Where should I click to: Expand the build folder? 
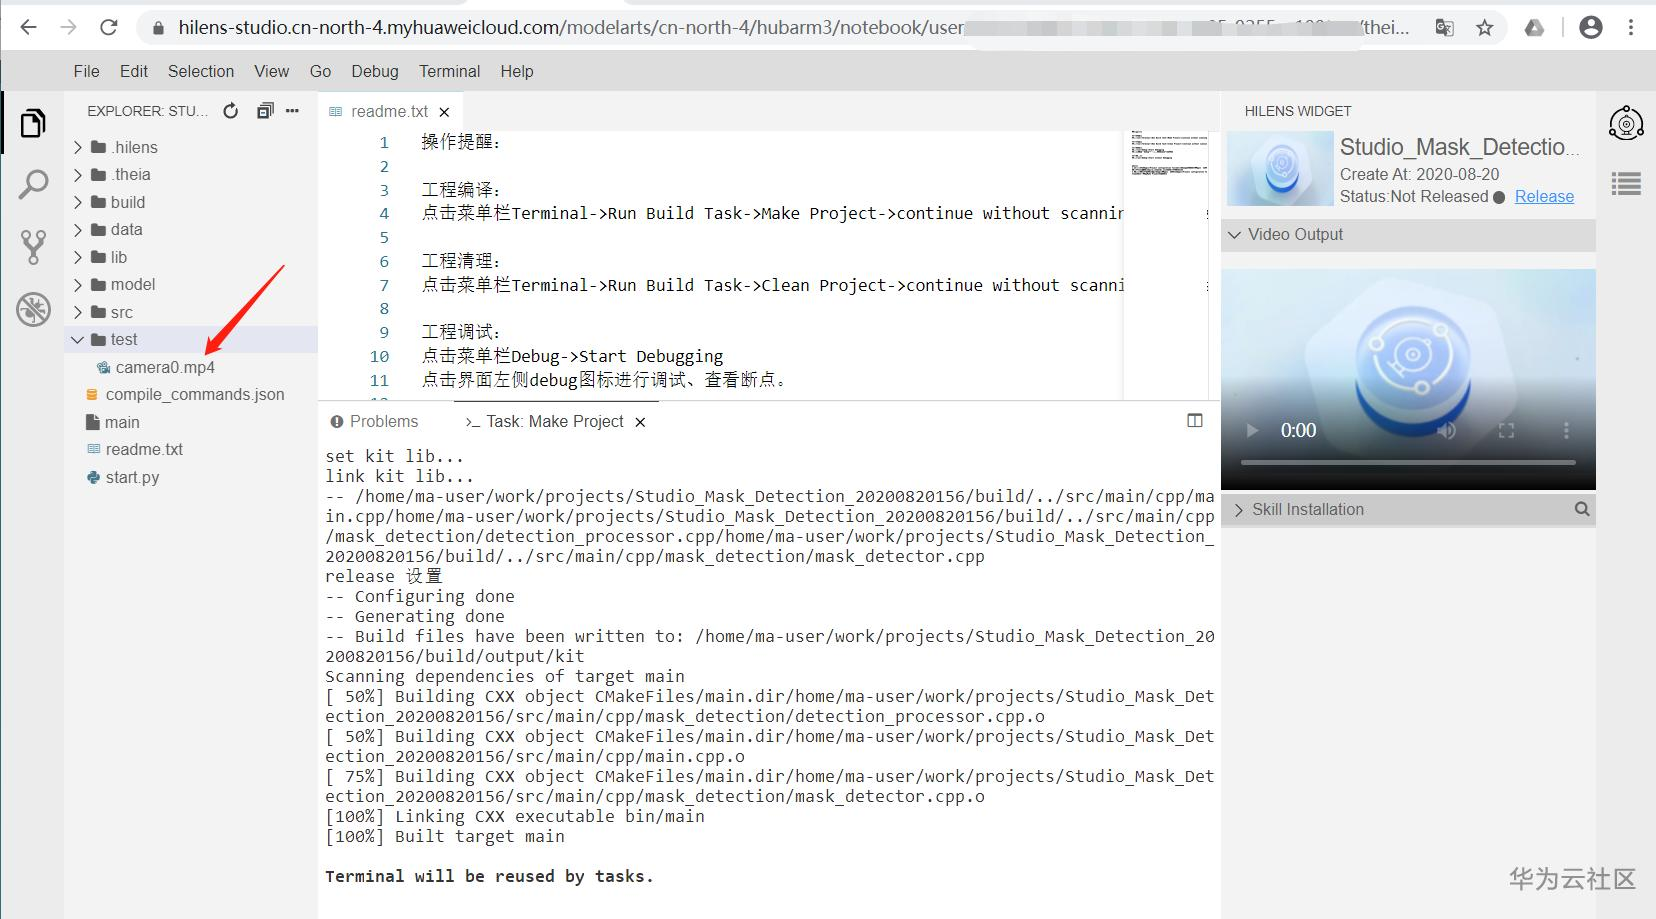(x=78, y=202)
